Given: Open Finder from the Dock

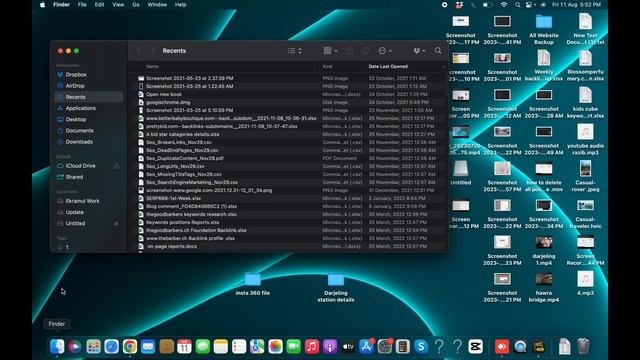Looking at the screenshot, I should pos(57,347).
